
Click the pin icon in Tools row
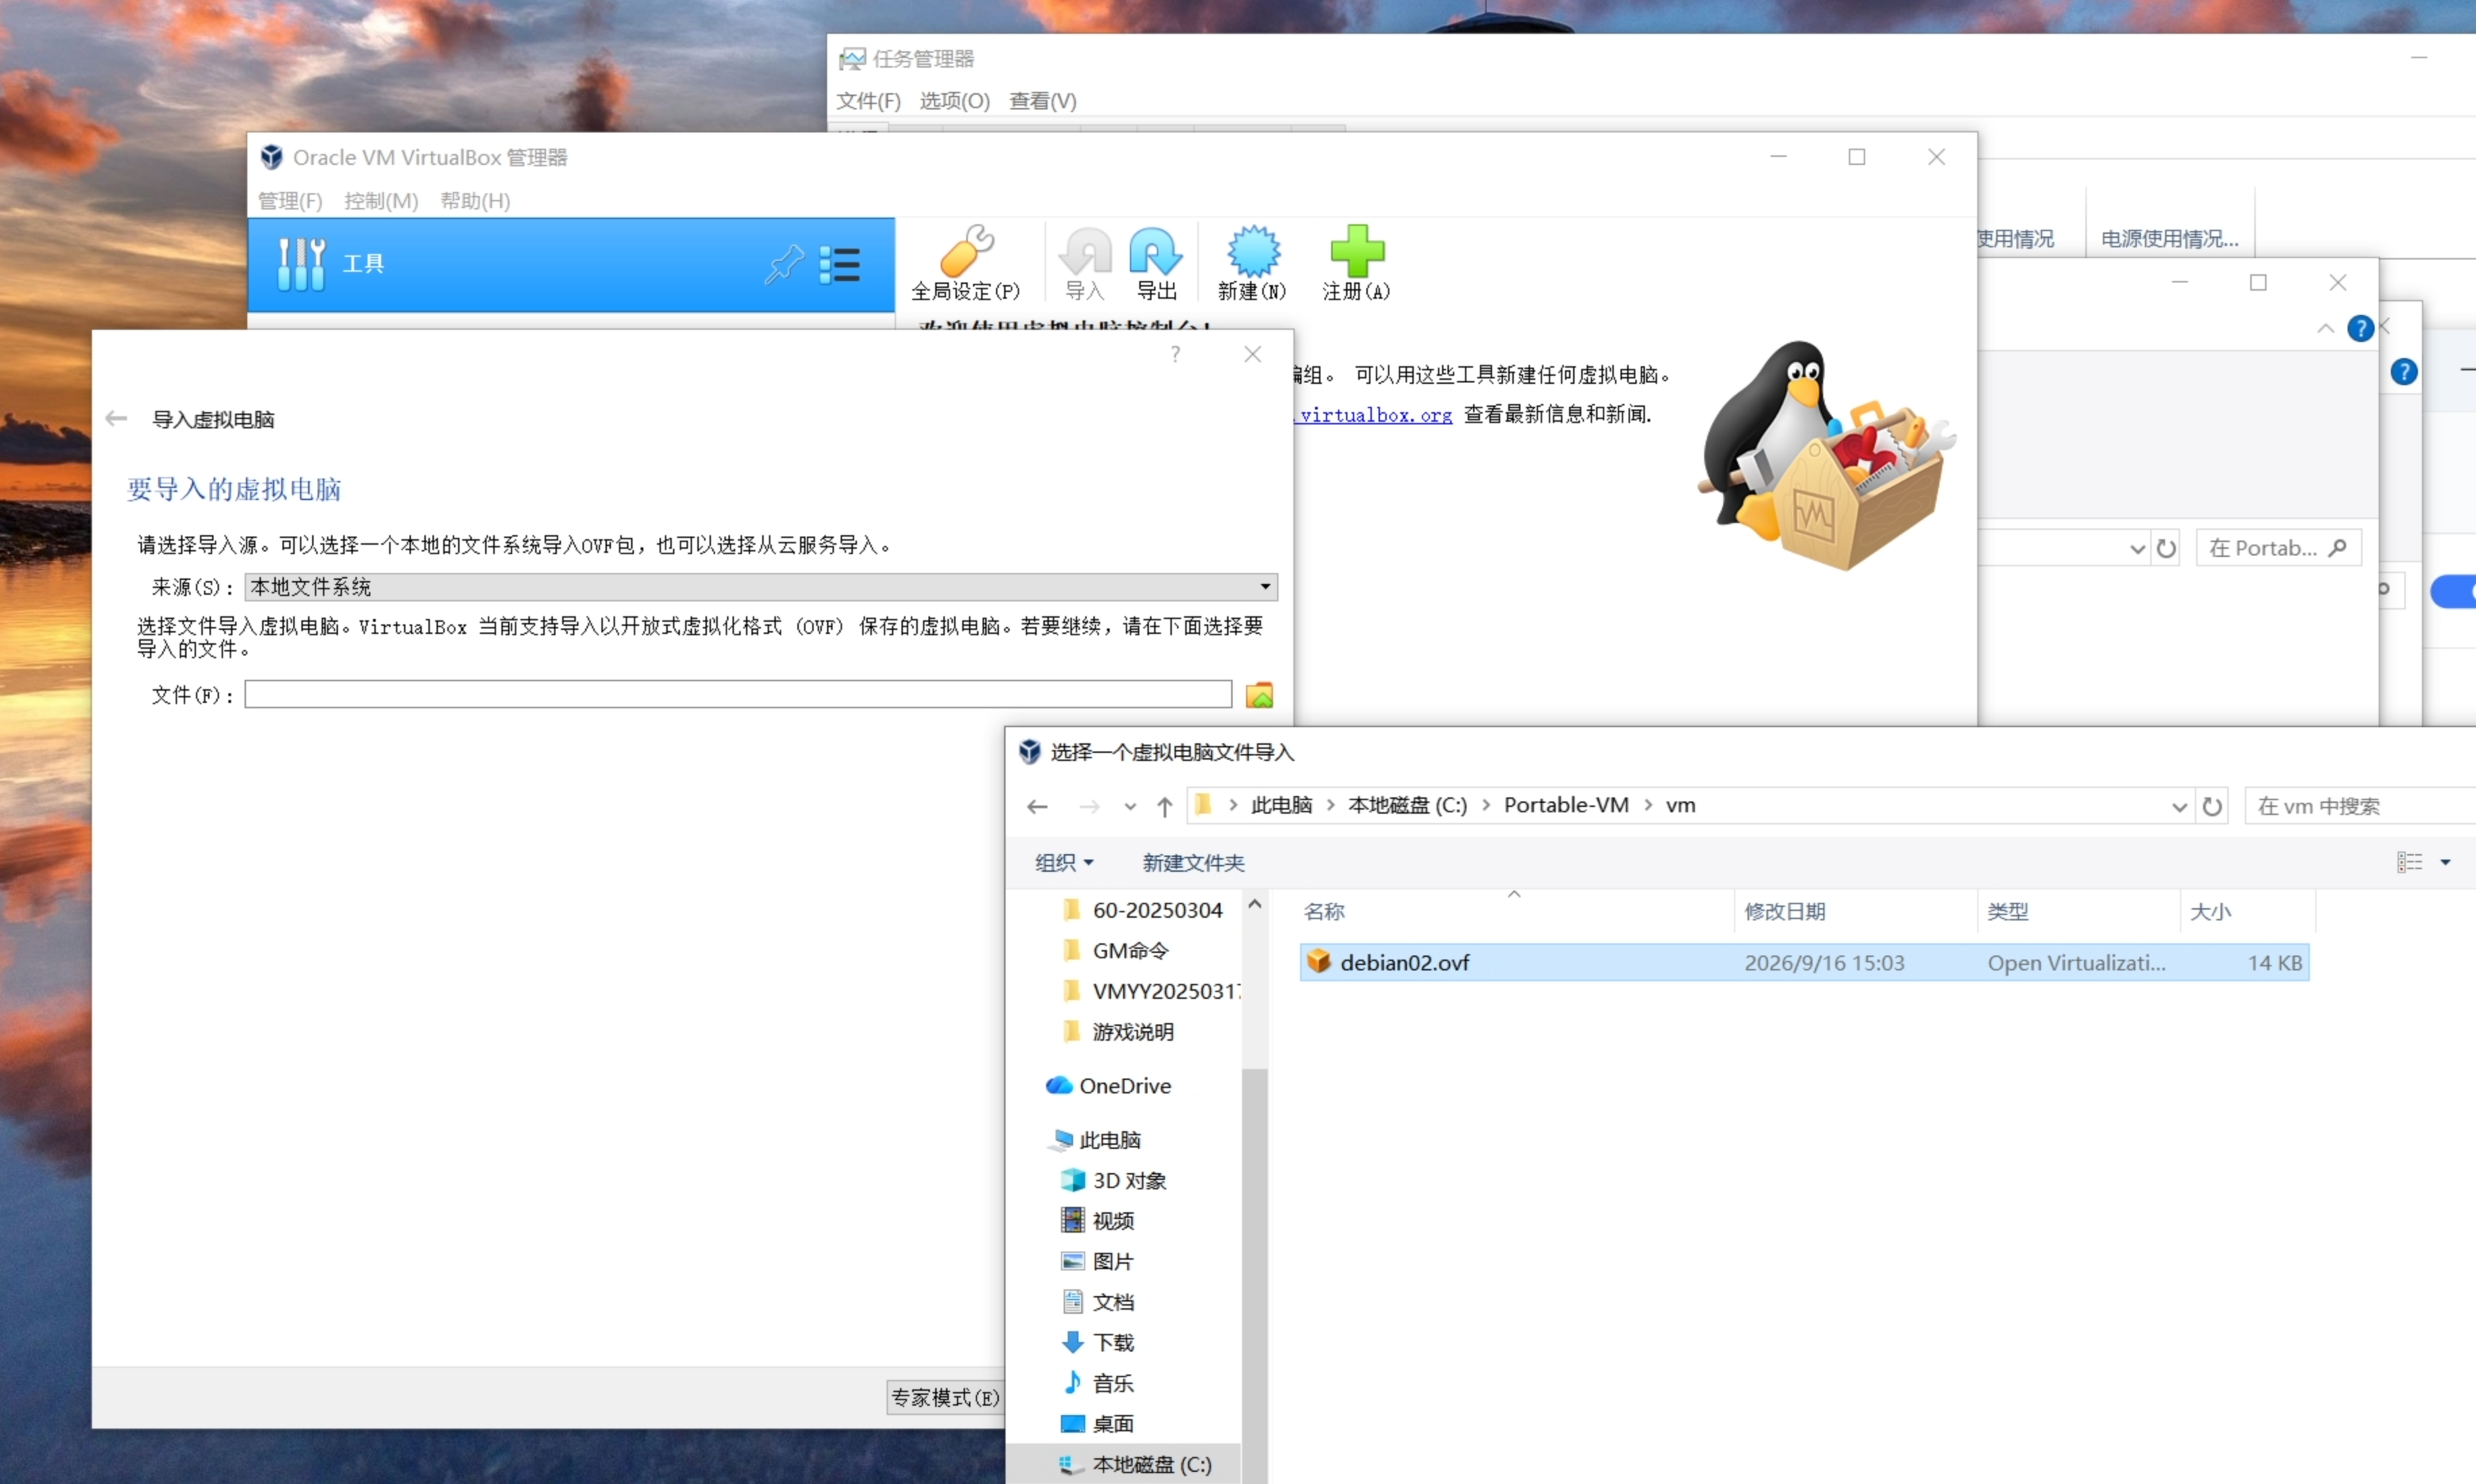coord(784,264)
